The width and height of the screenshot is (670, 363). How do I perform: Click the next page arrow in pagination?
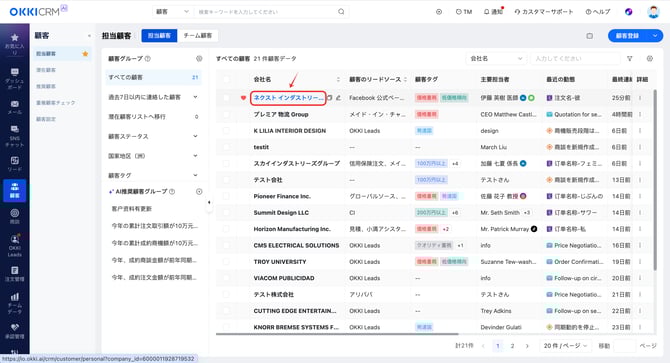[x=527, y=346]
